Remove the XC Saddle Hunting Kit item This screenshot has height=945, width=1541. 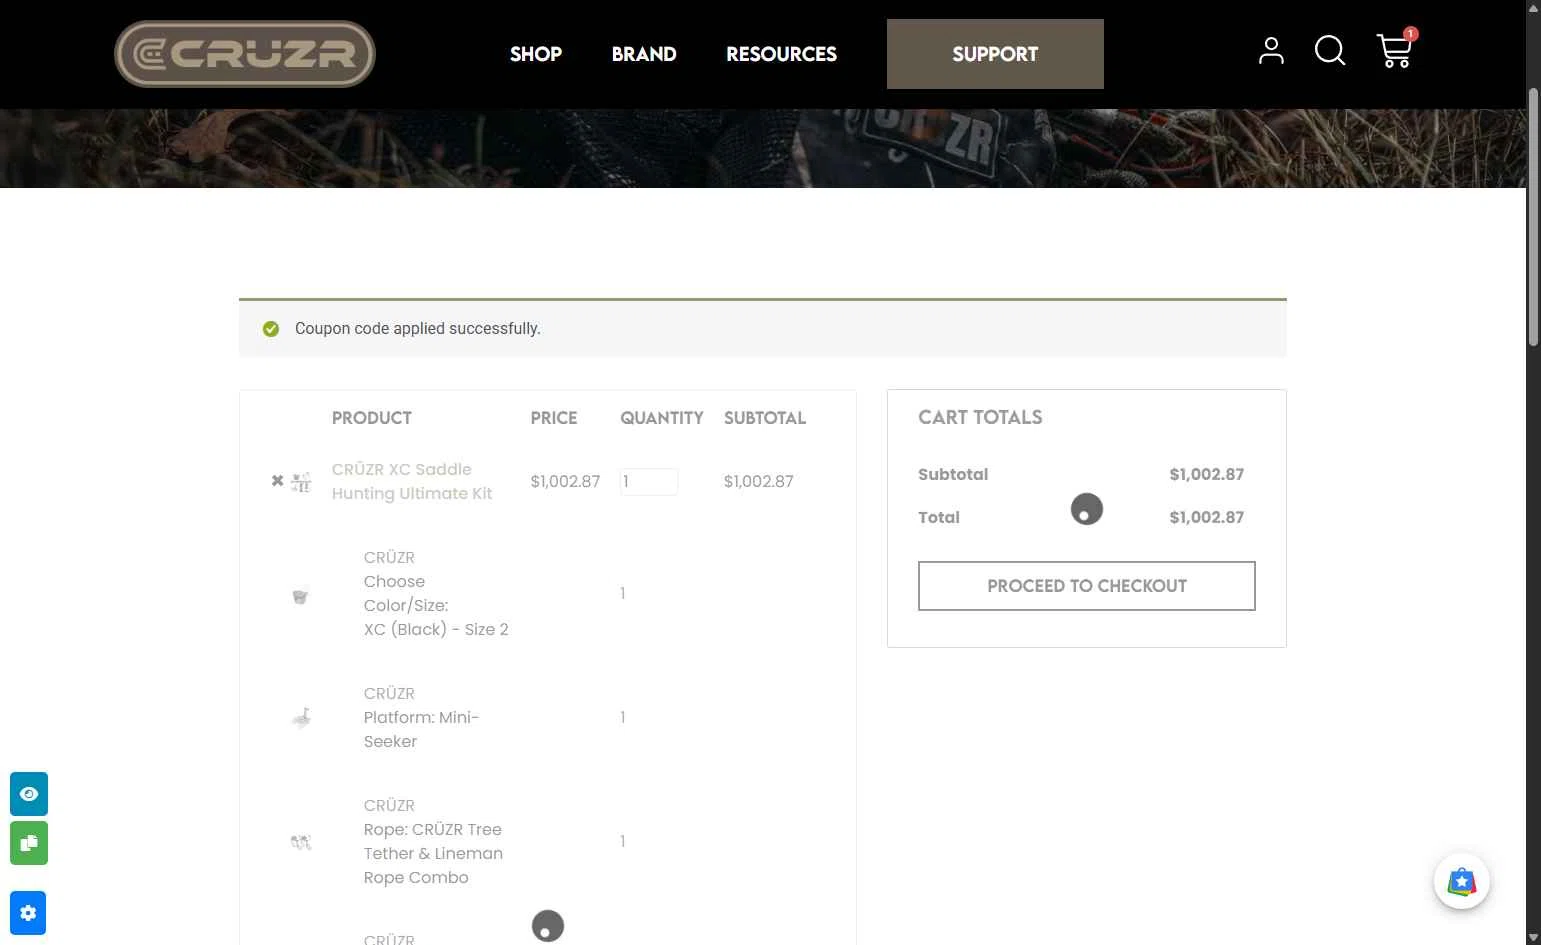277,481
